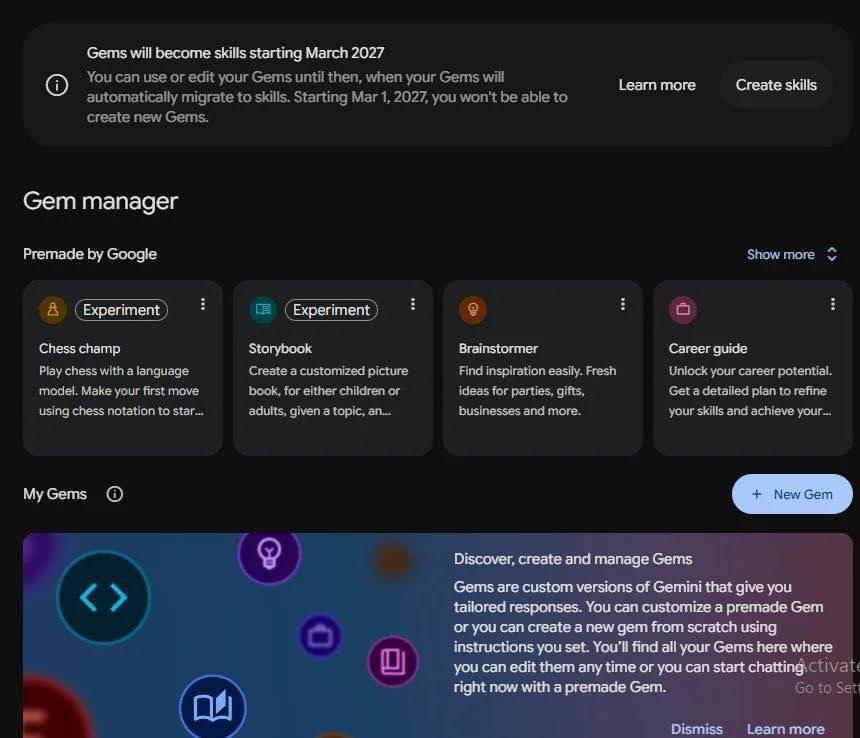
Task: Click the Storybook book icon
Action: [x=263, y=310]
